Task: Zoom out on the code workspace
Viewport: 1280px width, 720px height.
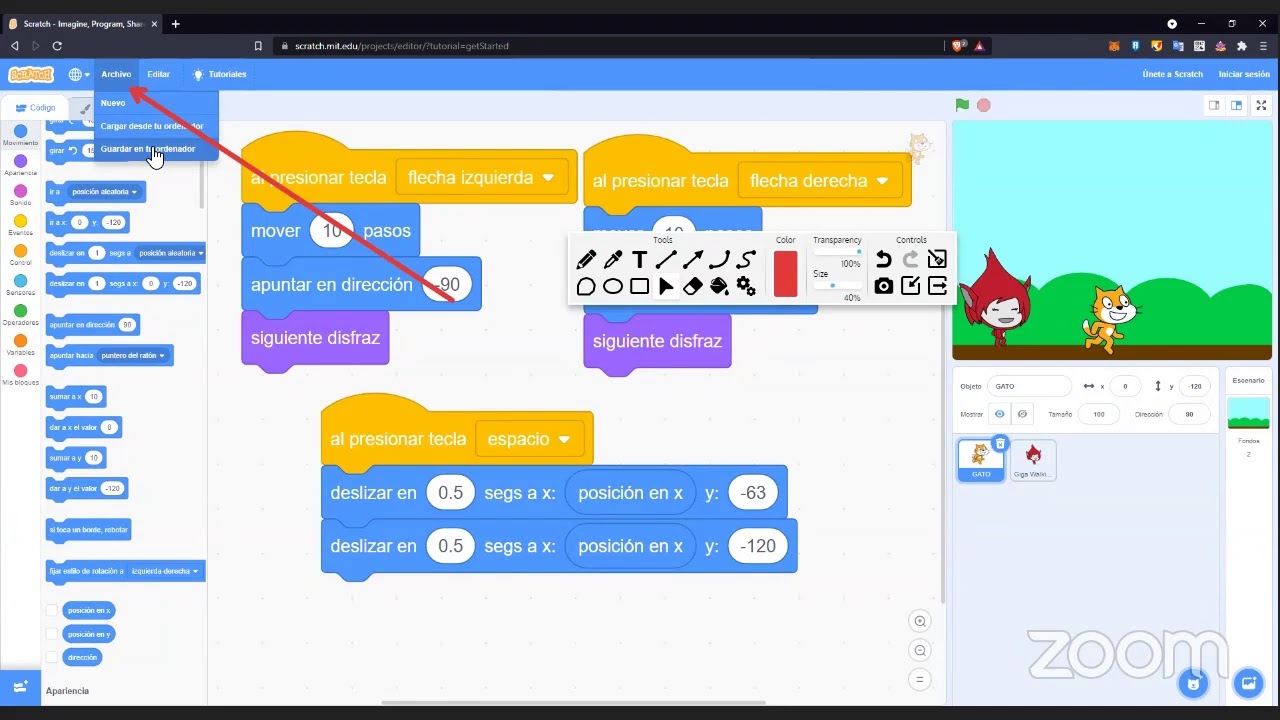Action: [x=920, y=651]
